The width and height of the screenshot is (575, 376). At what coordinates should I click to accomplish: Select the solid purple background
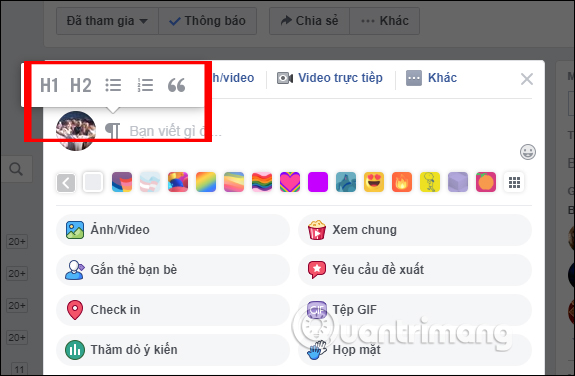pos(318,182)
